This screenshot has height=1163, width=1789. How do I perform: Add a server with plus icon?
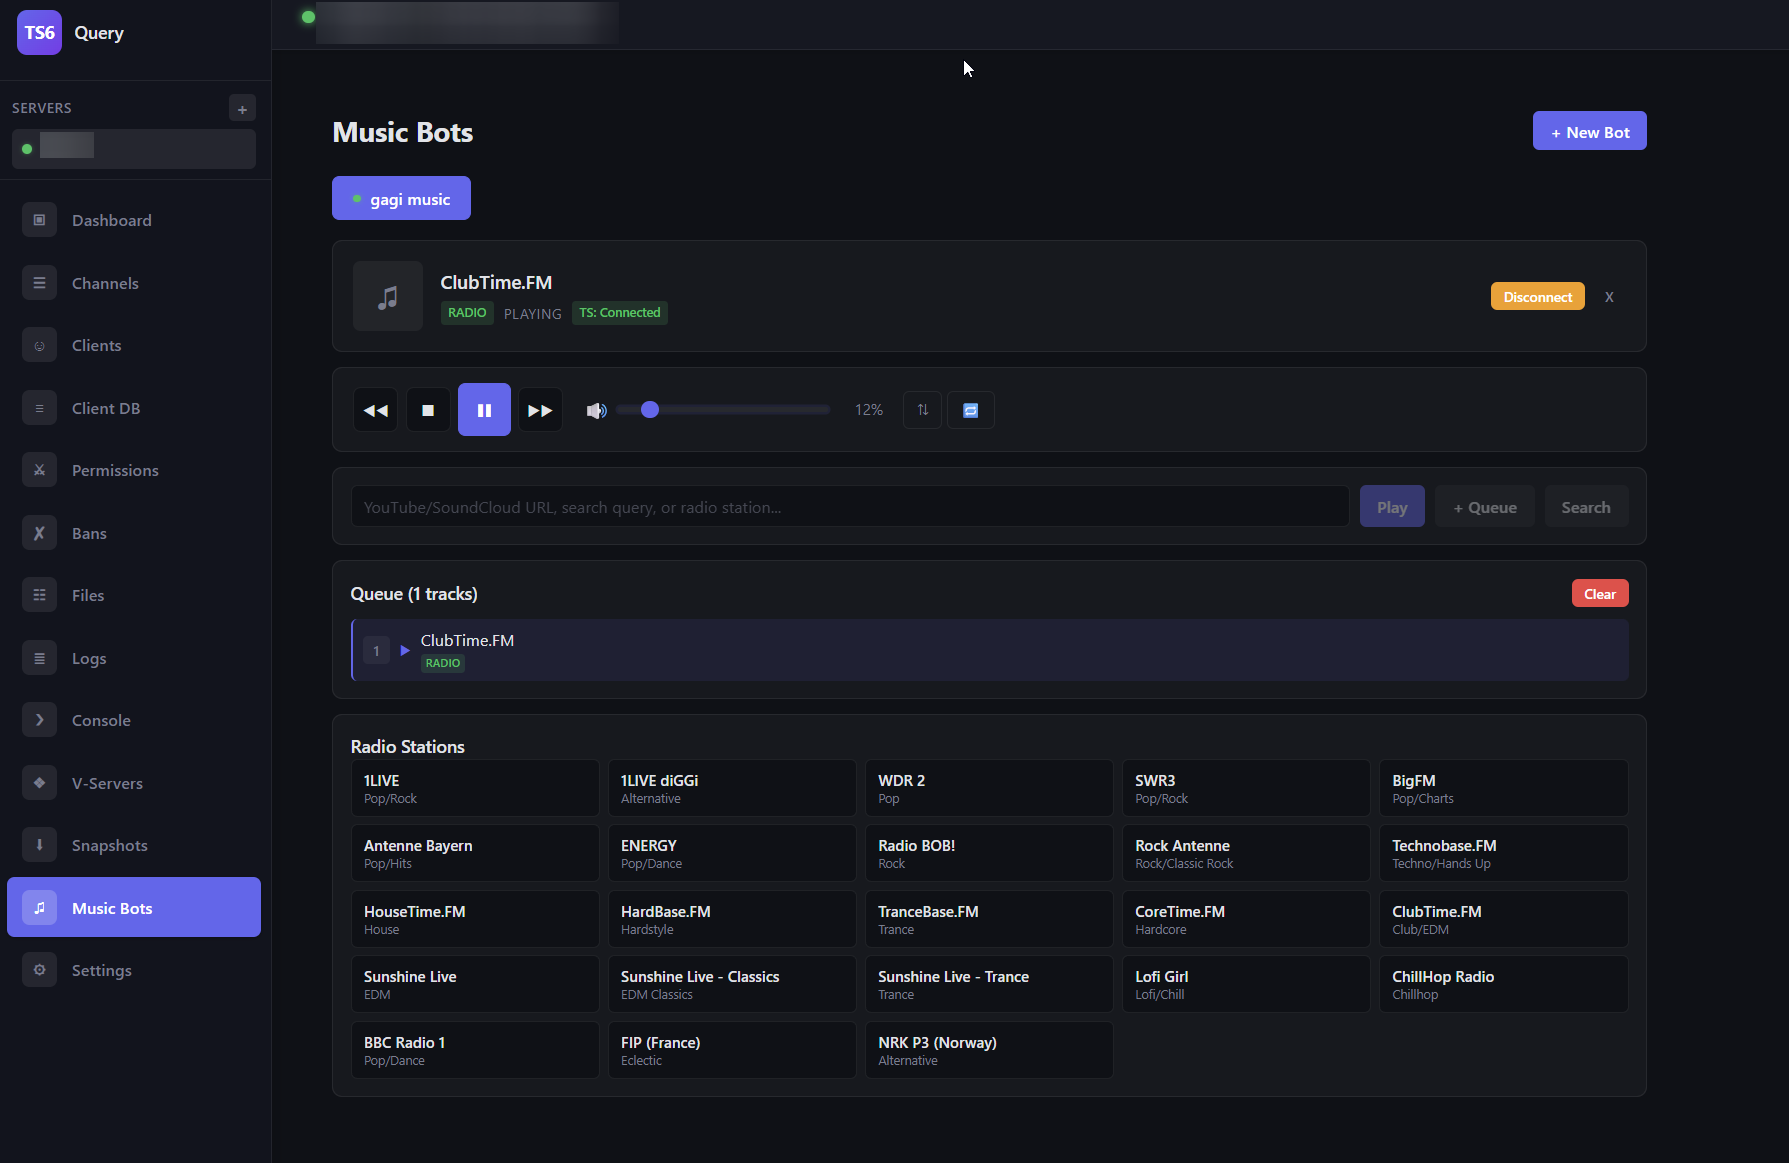pos(242,109)
